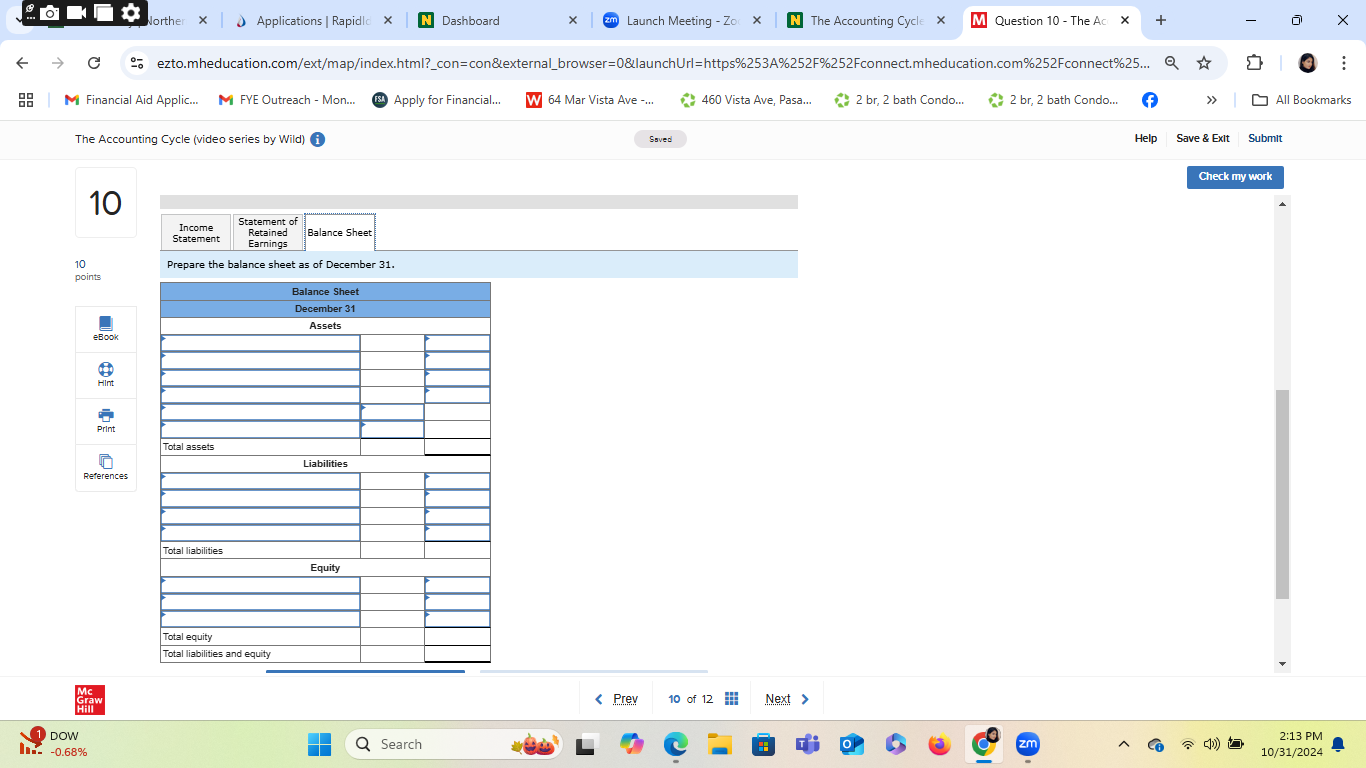Click the Check my work button

click(1235, 177)
